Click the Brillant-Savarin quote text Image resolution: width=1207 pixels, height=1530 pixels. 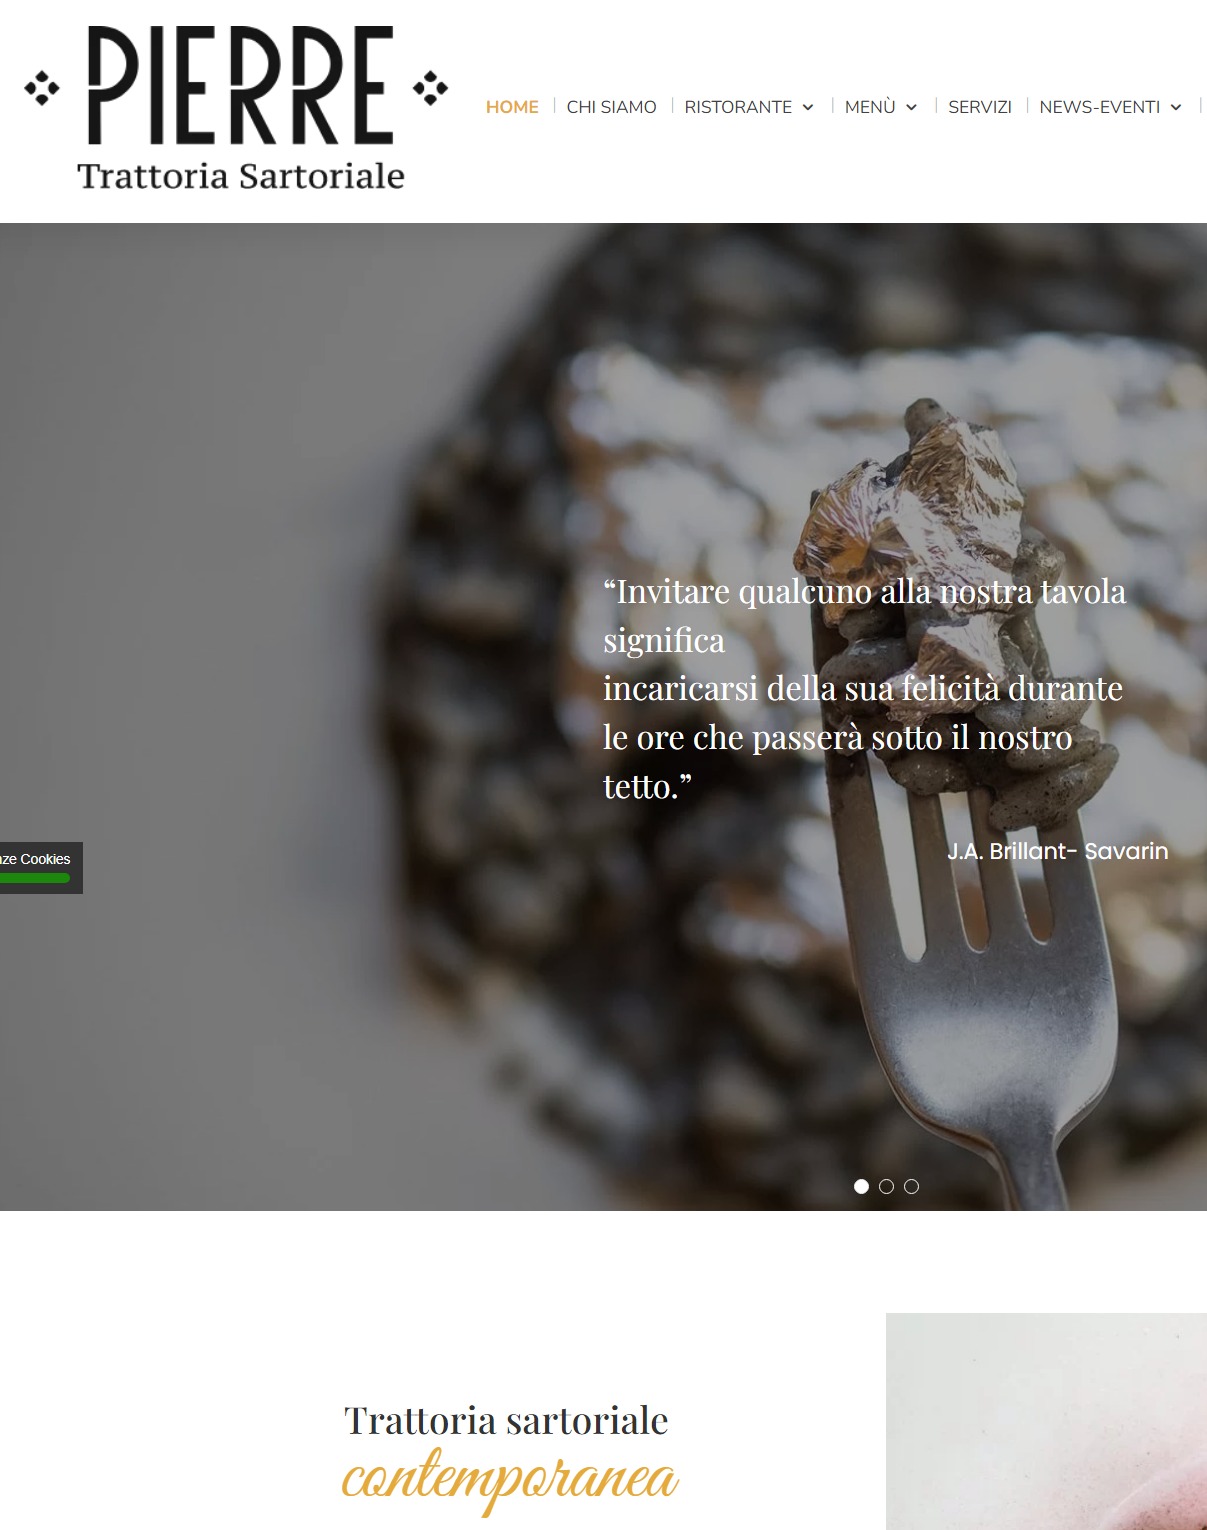click(865, 689)
